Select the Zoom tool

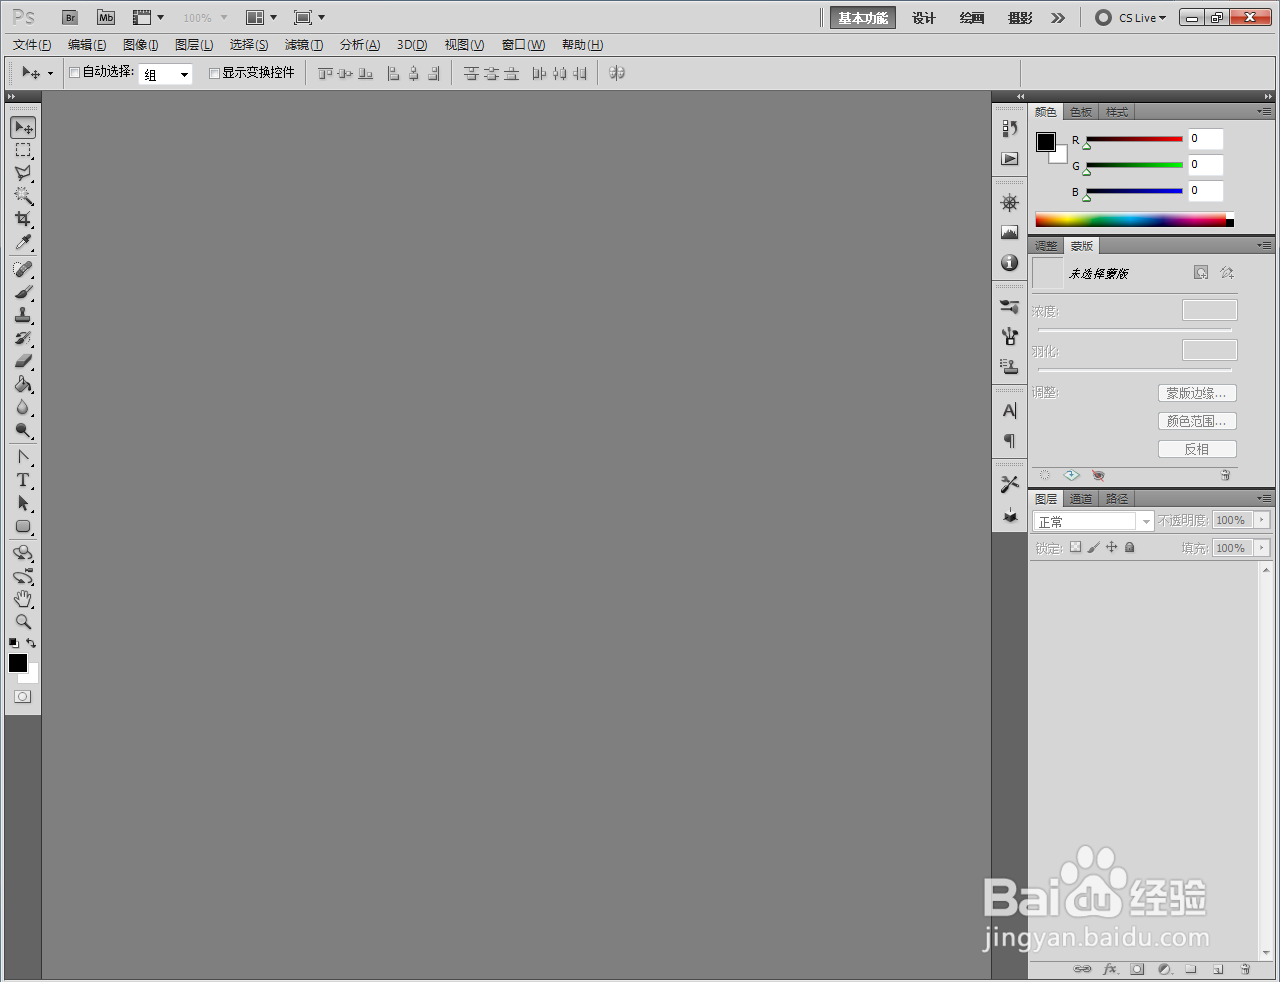tap(22, 621)
